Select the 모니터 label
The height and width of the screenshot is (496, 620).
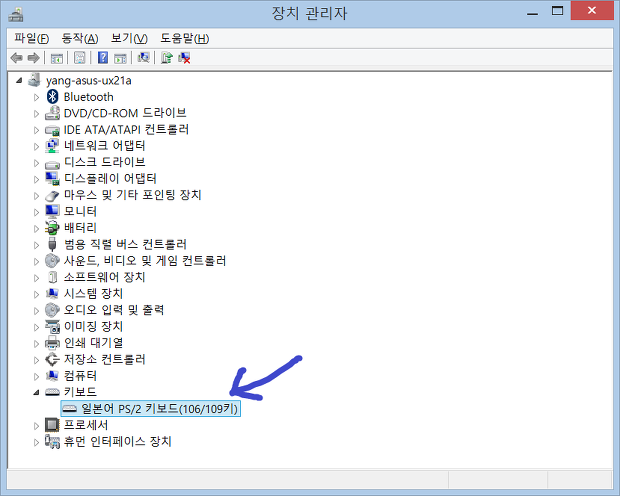[x=80, y=211]
